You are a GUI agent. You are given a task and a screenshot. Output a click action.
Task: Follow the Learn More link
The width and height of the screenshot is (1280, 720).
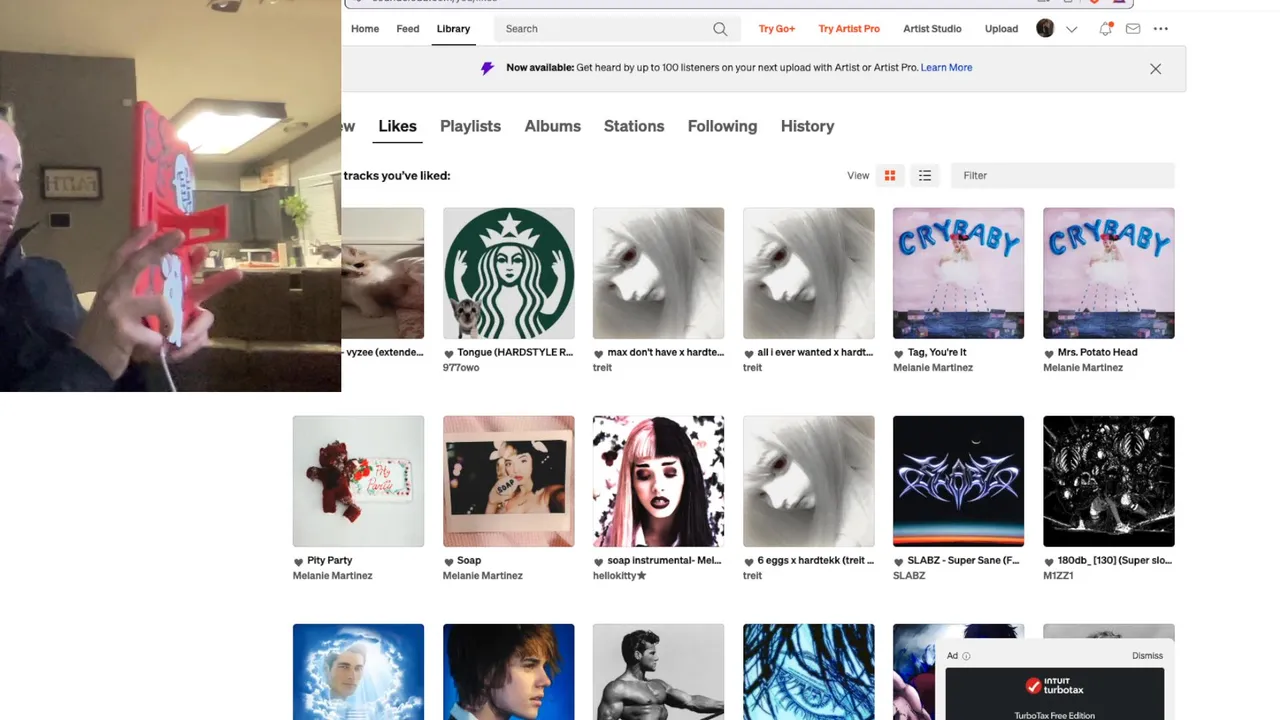tap(946, 68)
